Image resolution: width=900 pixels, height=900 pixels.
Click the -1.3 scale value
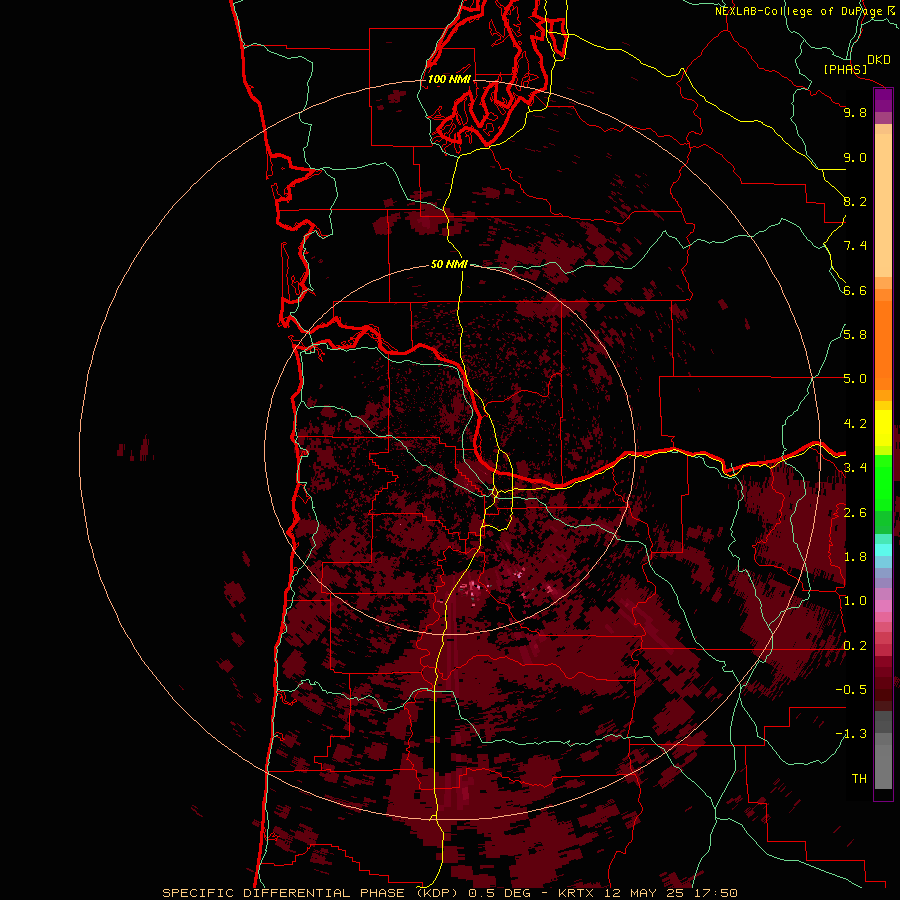coord(851,734)
